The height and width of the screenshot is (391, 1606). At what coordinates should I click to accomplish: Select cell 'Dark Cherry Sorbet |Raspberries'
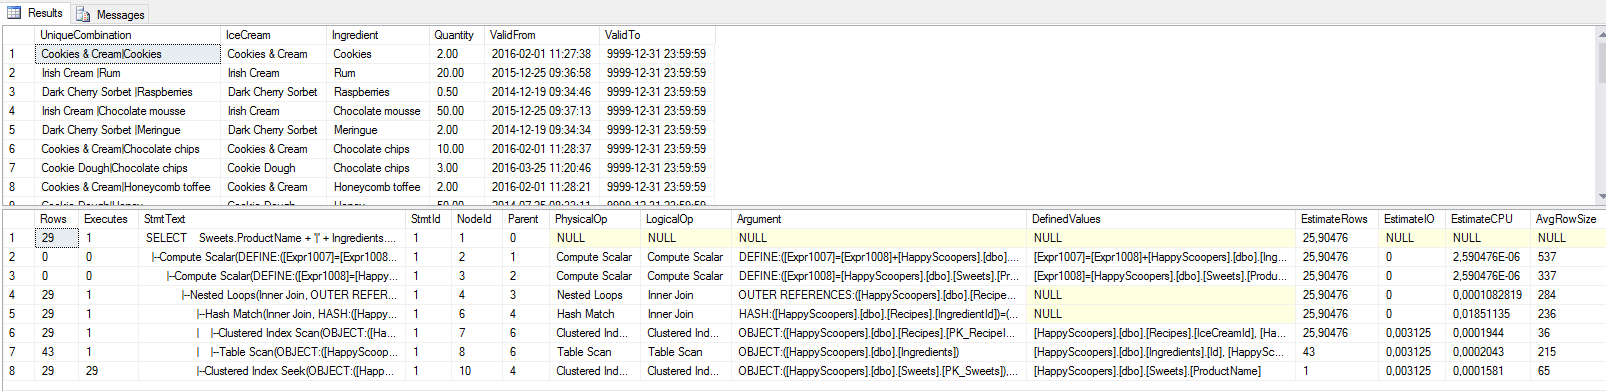tap(128, 92)
